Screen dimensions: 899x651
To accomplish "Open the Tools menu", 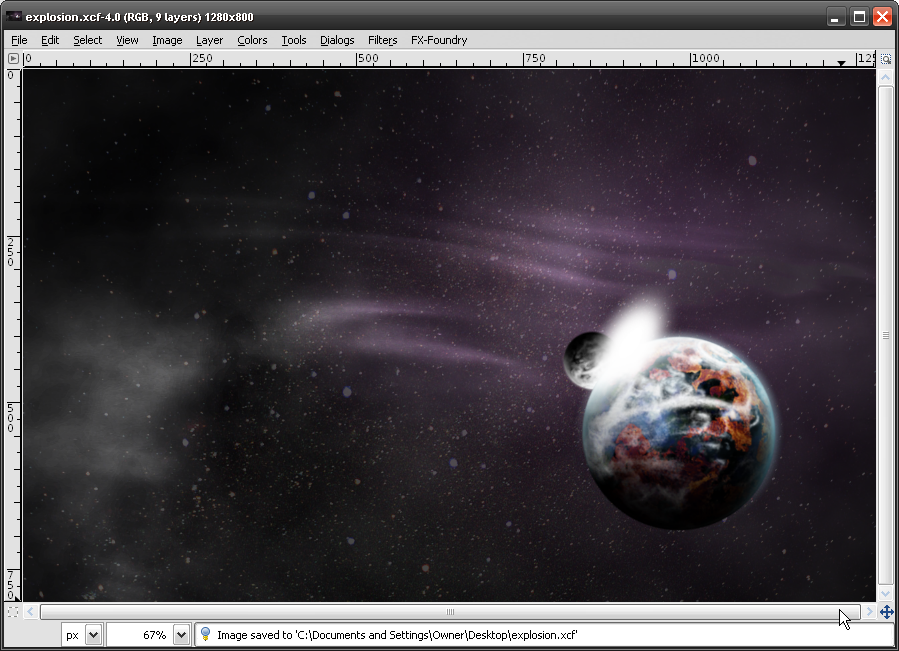I will [294, 40].
